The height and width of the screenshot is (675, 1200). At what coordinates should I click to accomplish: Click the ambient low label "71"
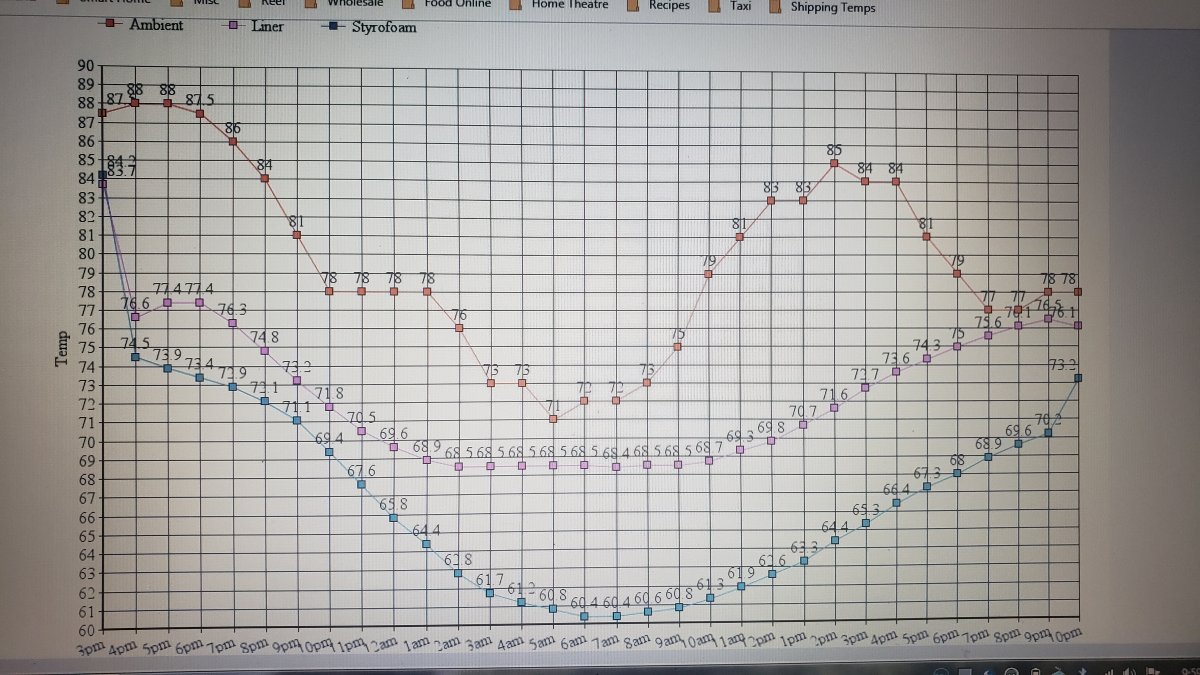click(x=553, y=406)
